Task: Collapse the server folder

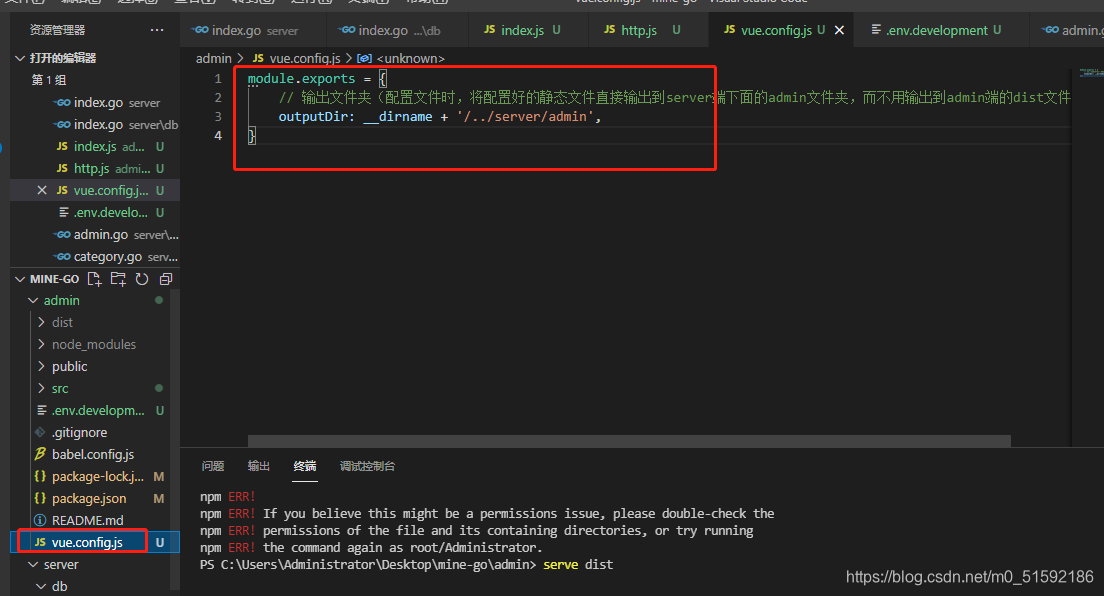Action: click(33, 564)
